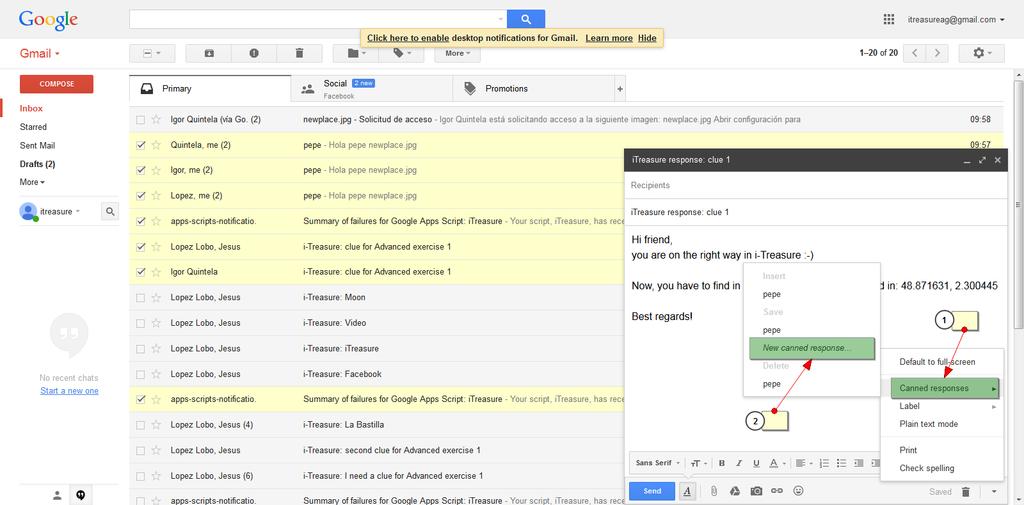Insert photo with the camera icon
This screenshot has height=505, width=1024.
pyautogui.click(x=756, y=491)
